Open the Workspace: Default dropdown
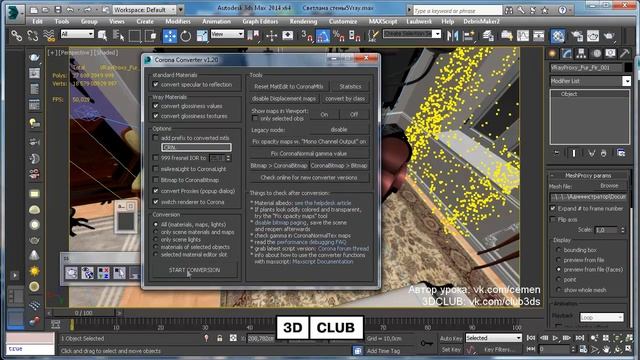 (144, 9)
